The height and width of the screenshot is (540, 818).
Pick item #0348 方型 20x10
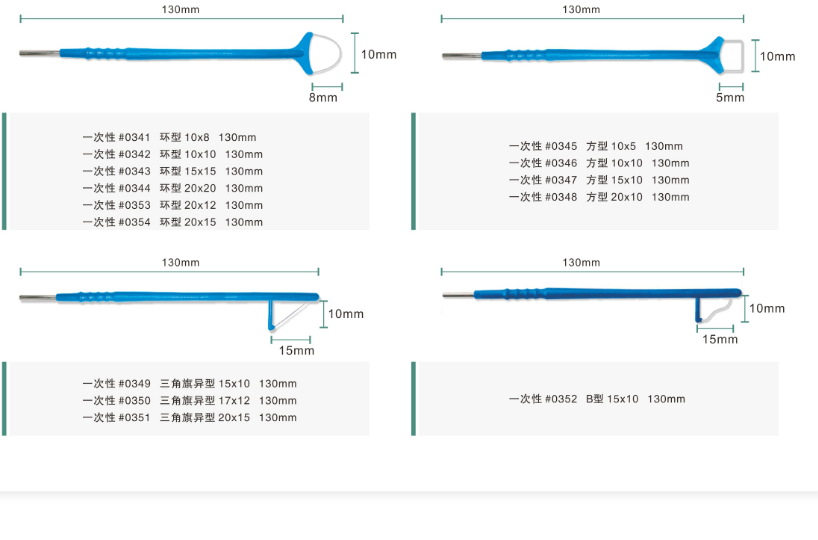point(598,197)
